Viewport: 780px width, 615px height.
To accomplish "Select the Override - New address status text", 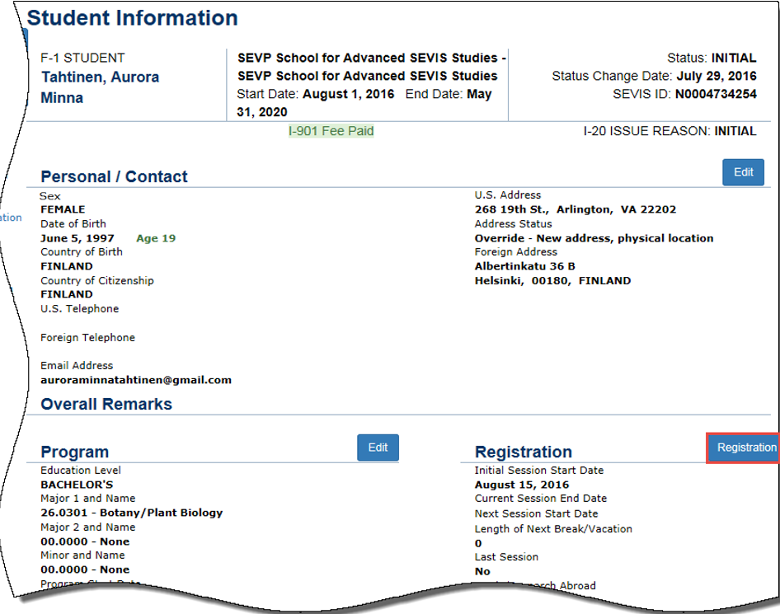I will pyautogui.click(x=594, y=238).
